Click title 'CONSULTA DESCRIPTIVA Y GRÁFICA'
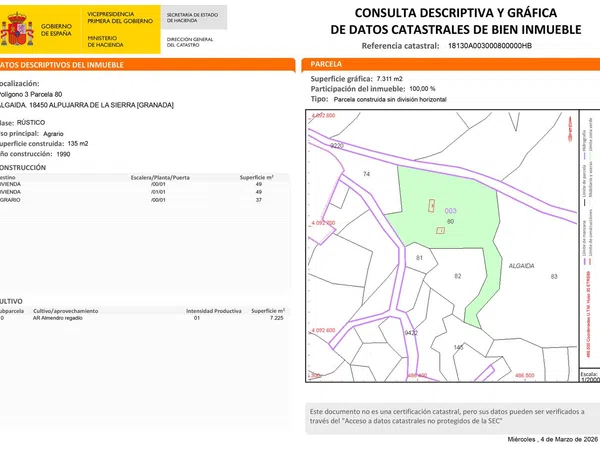Image resolution: width=600 pixels, height=450 pixels. click(456, 13)
